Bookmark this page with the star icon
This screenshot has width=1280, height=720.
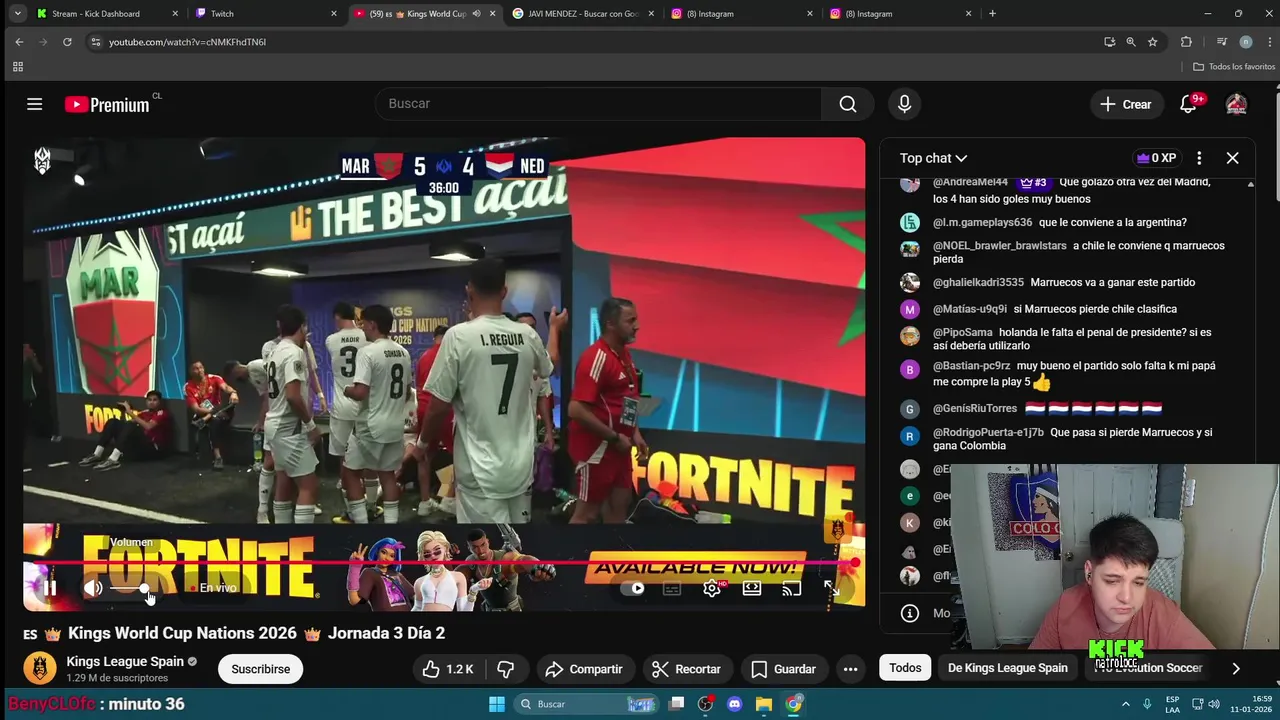(x=1153, y=42)
